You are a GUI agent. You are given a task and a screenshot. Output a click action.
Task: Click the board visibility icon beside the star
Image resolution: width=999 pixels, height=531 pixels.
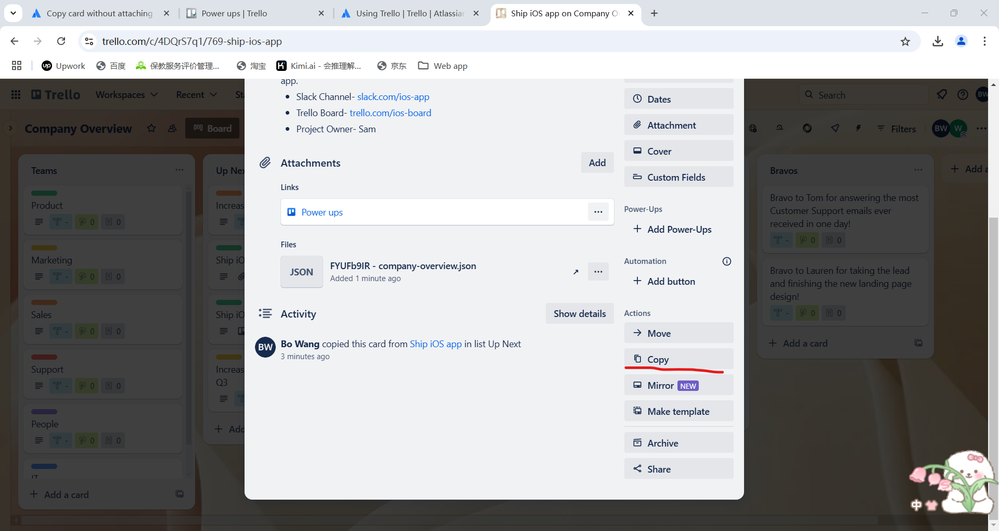click(172, 128)
